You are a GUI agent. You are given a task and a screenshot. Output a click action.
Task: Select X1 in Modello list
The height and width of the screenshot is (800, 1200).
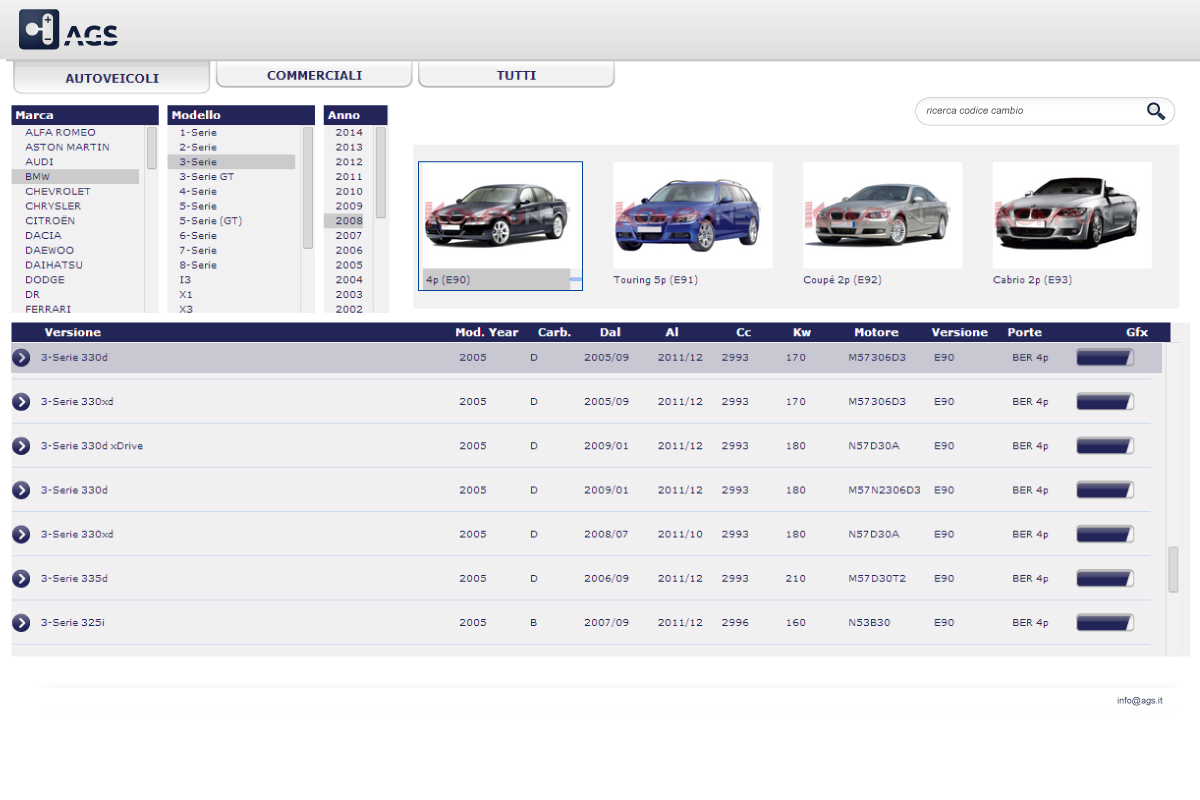tap(186, 295)
